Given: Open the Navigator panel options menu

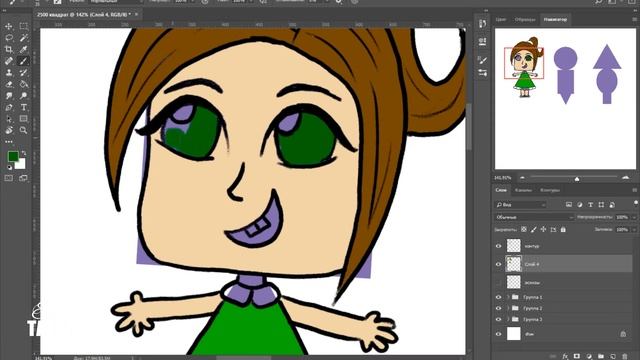Looking at the screenshot, I should (x=635, y=19).
